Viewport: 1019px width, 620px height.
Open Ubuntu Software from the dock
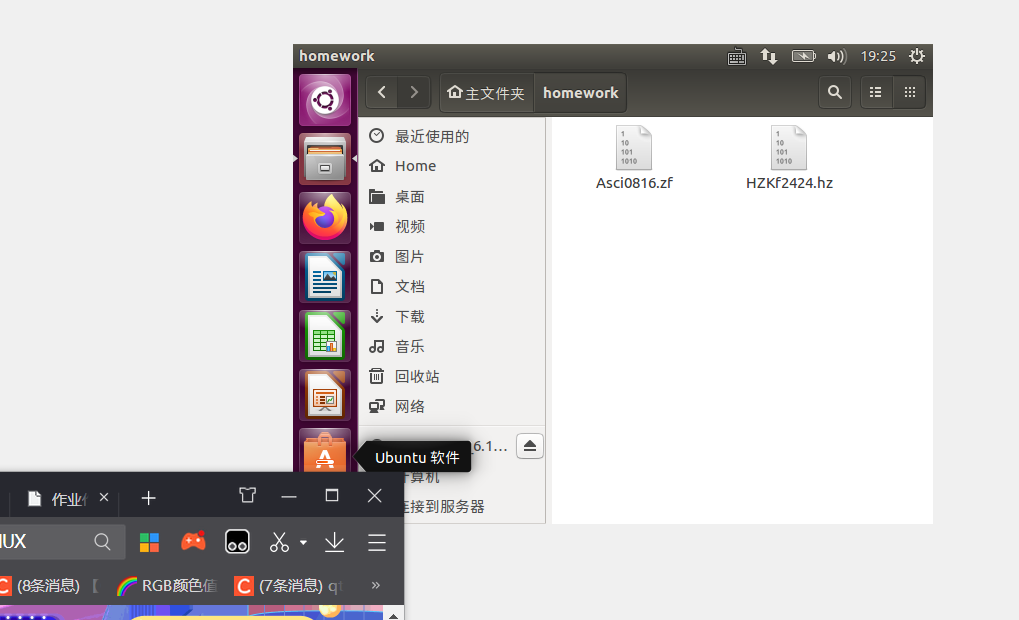(x=325, y=452)
